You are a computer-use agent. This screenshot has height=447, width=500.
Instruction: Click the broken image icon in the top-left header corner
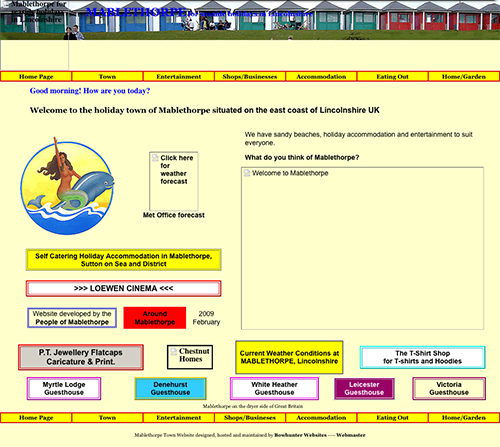(x=6, y=4)
